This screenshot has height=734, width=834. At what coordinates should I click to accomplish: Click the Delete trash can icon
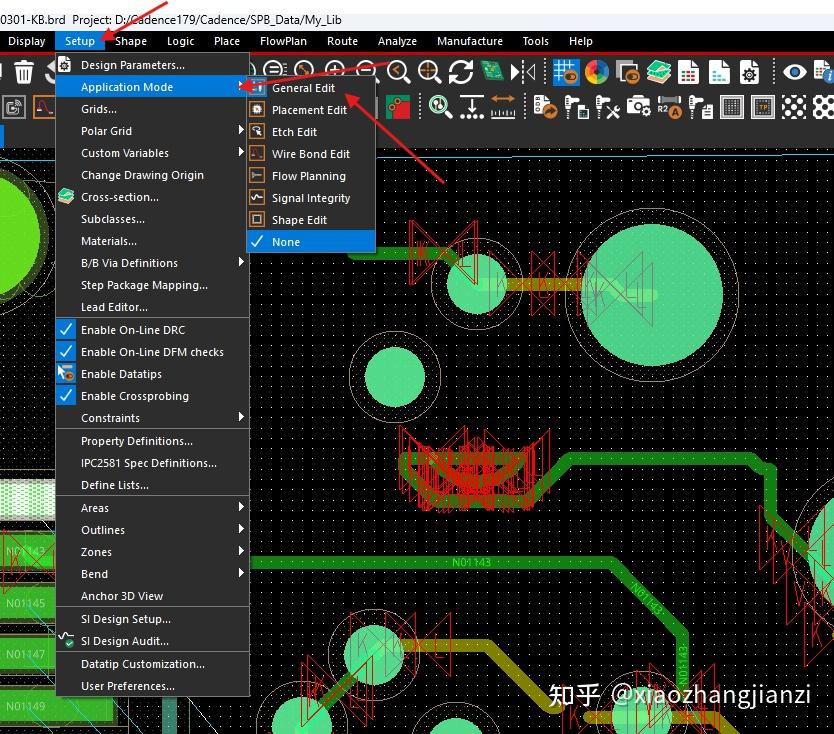click(x=23, y=72)
